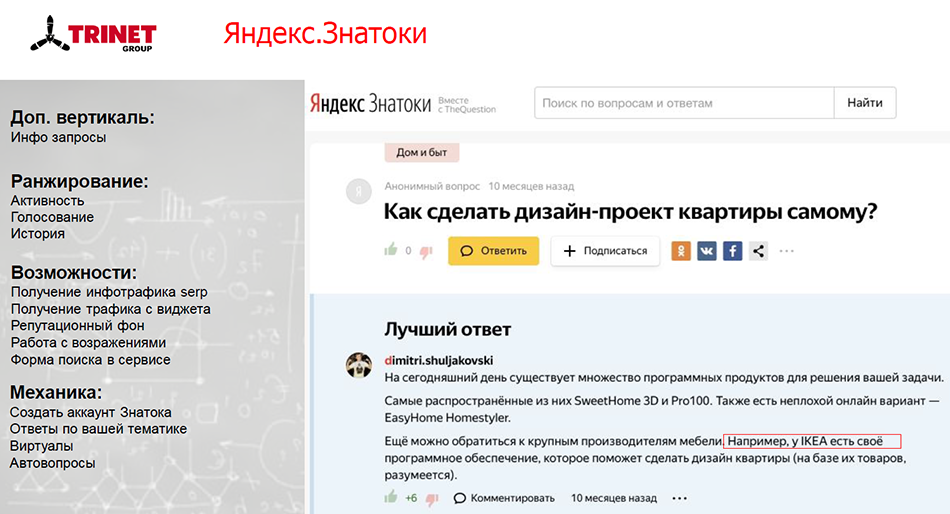This screenshot has height=514, width=950.
Task: Click the answer text EasyHome Homestyler.
Action: click(x=448, y=418)
